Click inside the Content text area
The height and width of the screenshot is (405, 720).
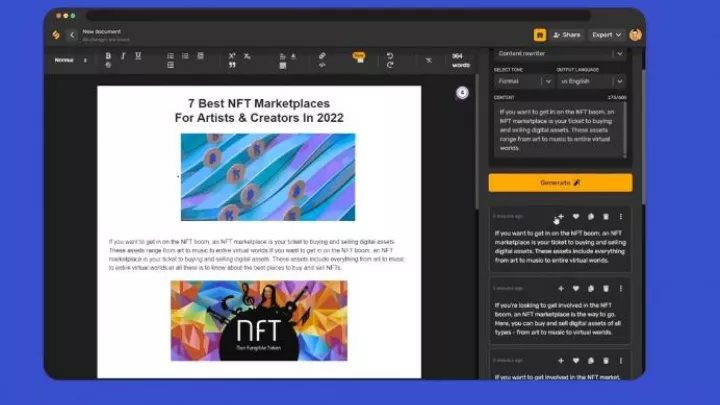558,130
